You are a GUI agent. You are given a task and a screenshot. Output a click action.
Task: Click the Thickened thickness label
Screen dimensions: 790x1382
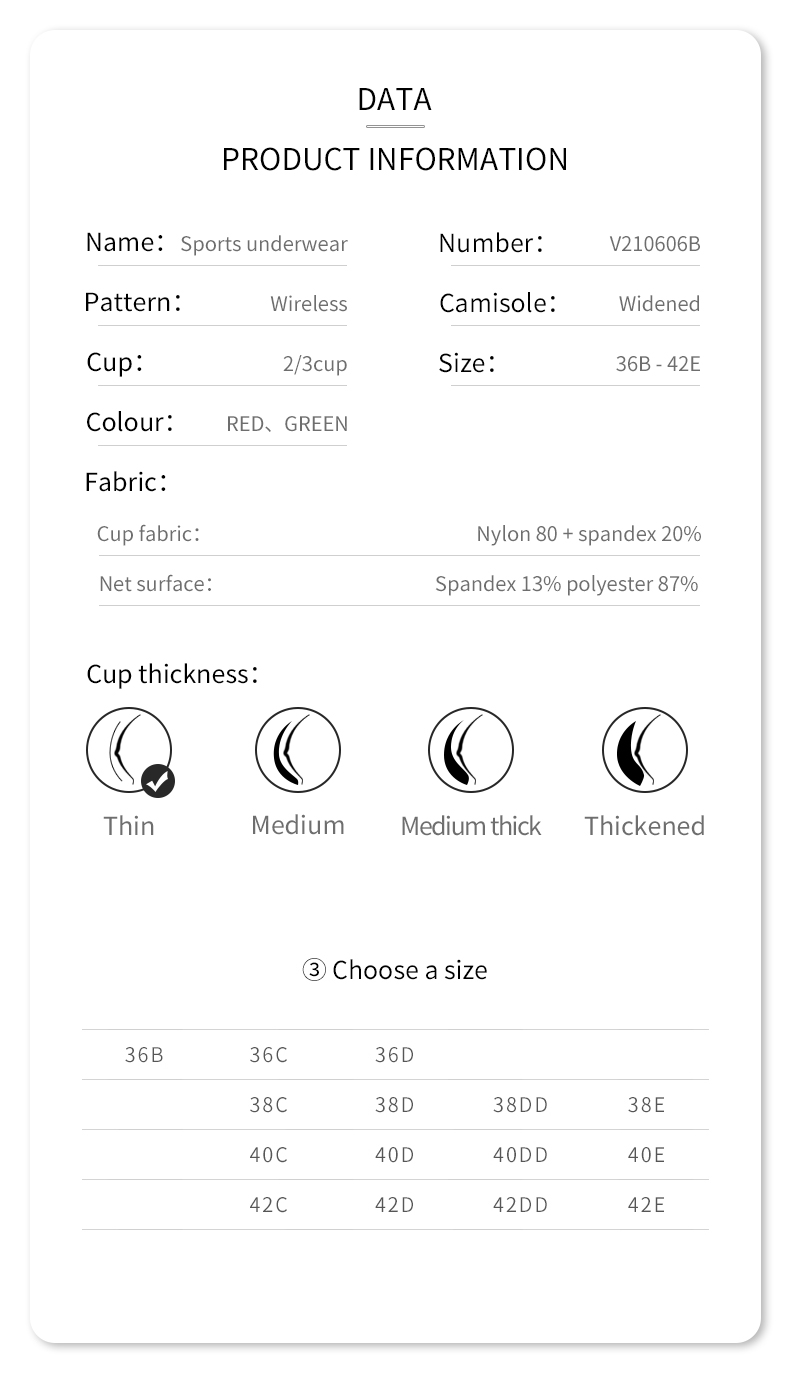click(644, 826)
